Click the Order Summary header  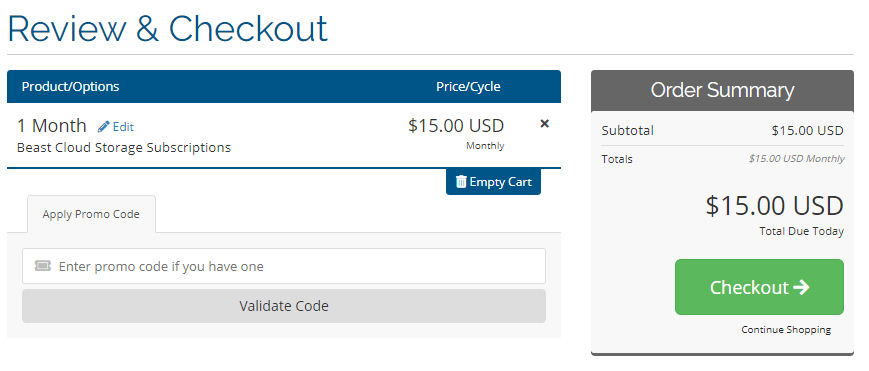pos(722,90)
